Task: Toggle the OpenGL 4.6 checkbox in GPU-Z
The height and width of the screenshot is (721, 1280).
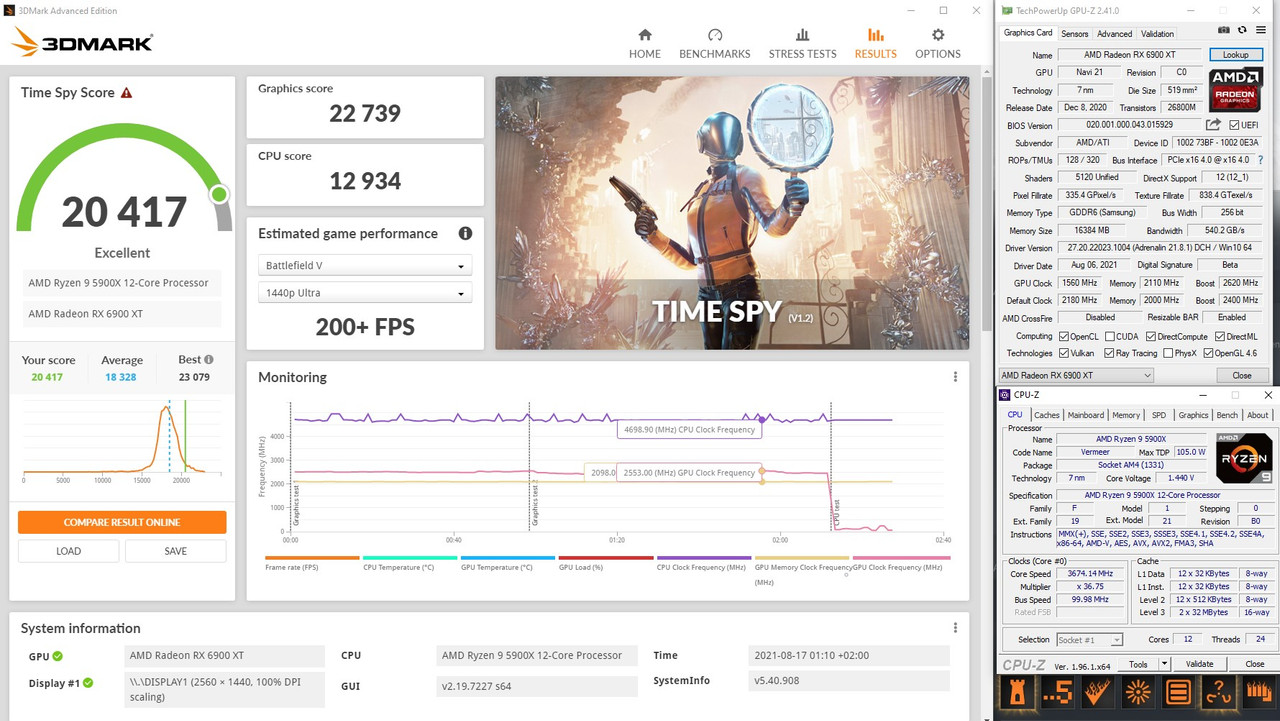Action: (x=1208, y=354)
